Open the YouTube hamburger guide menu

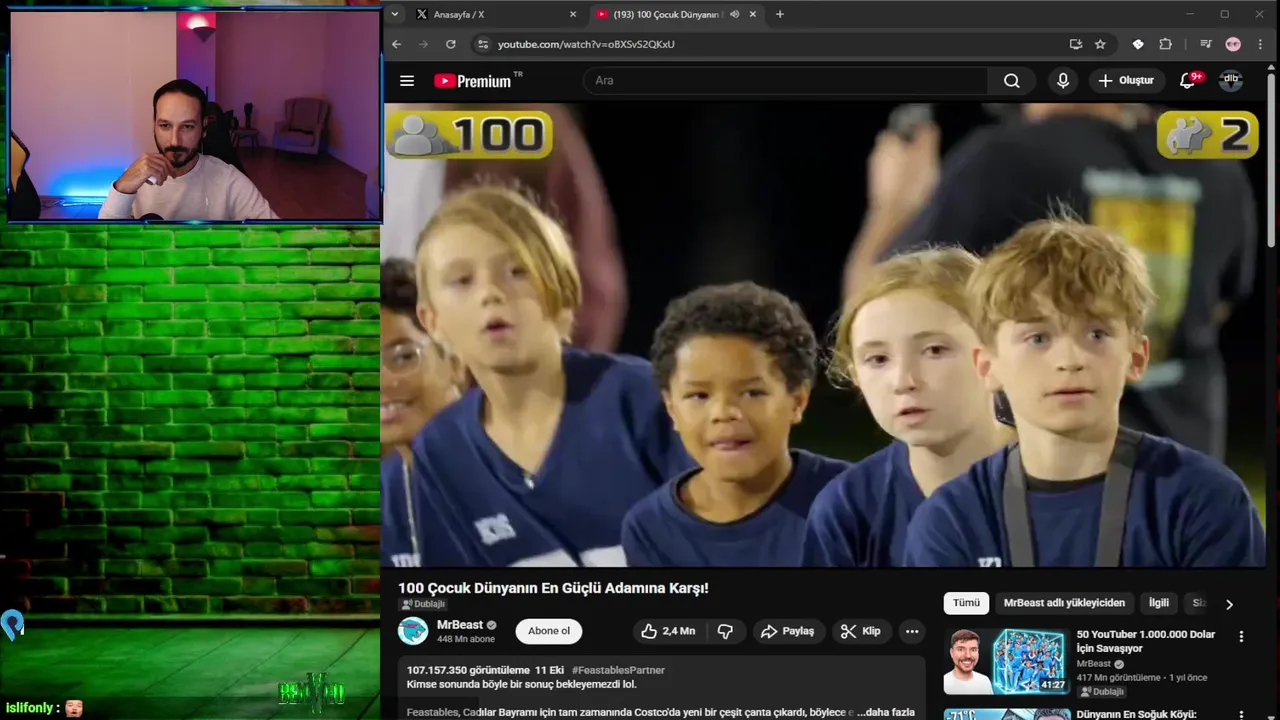[406, 81]
